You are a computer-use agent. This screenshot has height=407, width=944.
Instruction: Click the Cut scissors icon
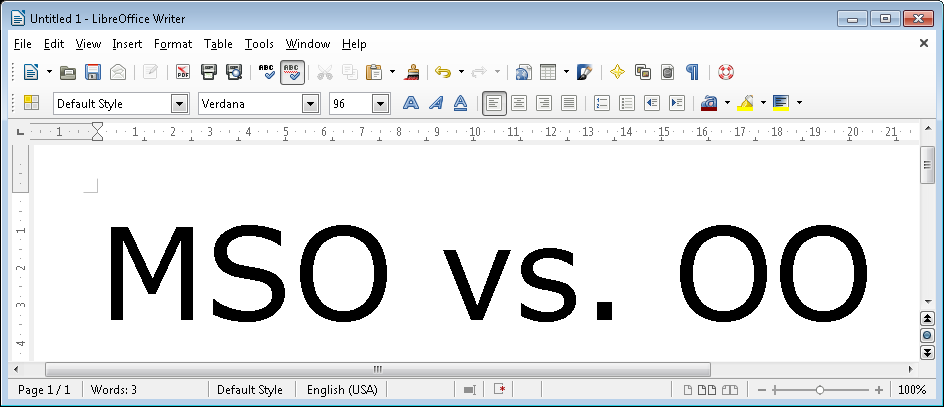point(324,72)
